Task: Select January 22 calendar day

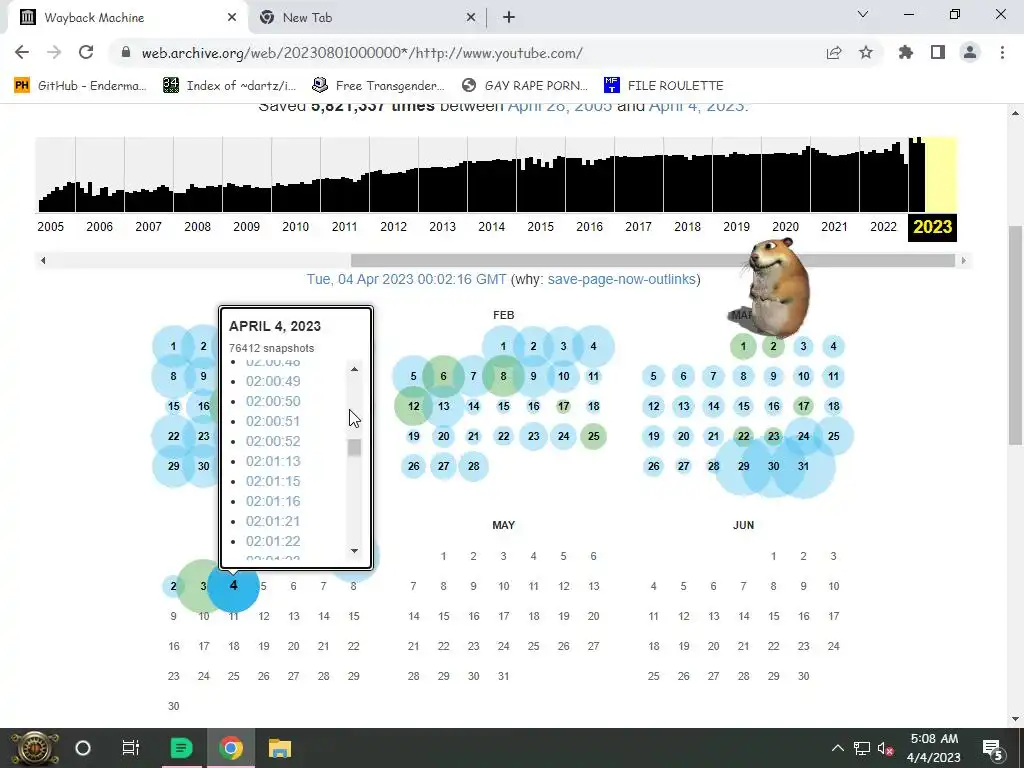Action: click(173, 436)
